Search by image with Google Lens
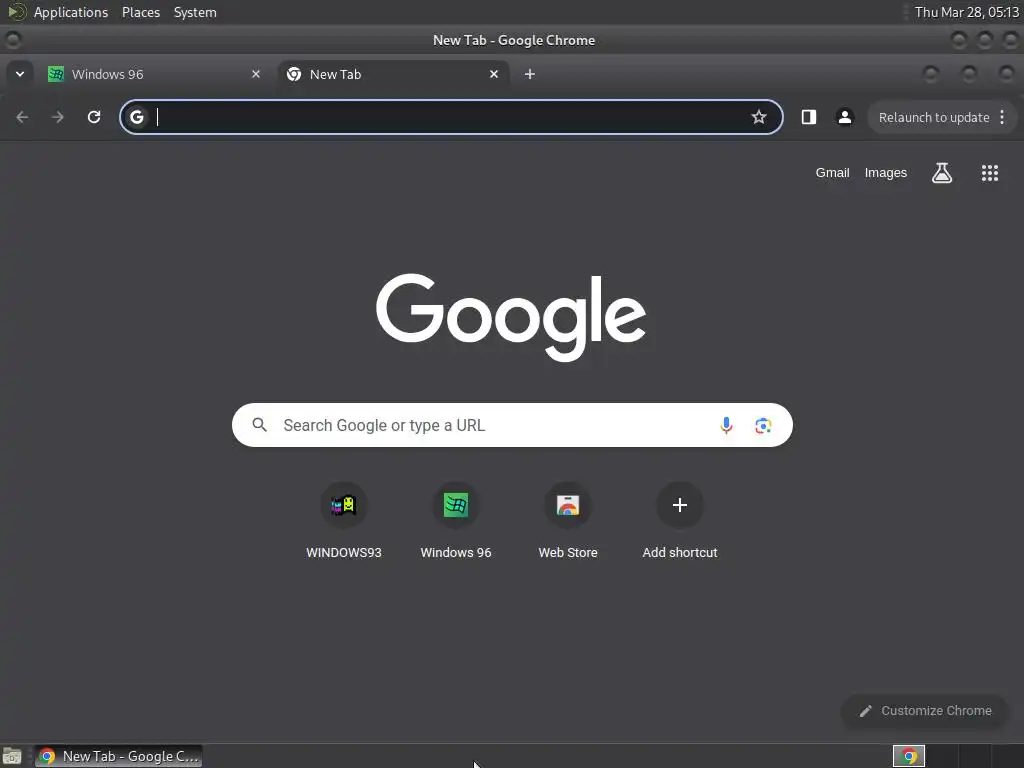The height and width of the screenshot is (768, 1024). tap(763, 425)
